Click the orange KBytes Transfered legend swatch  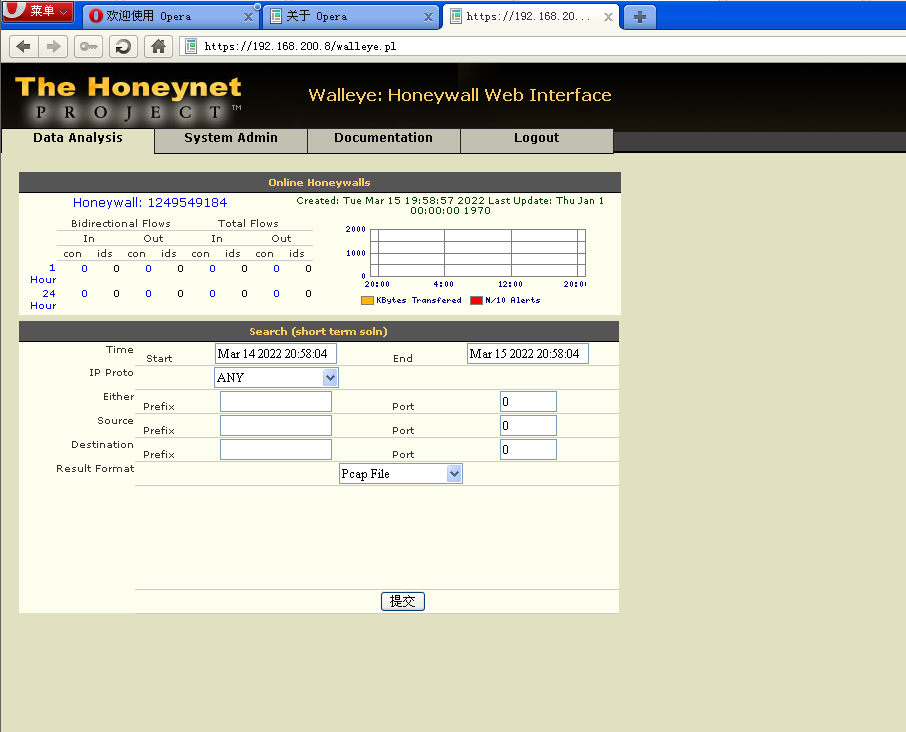[x=367, y=300]
